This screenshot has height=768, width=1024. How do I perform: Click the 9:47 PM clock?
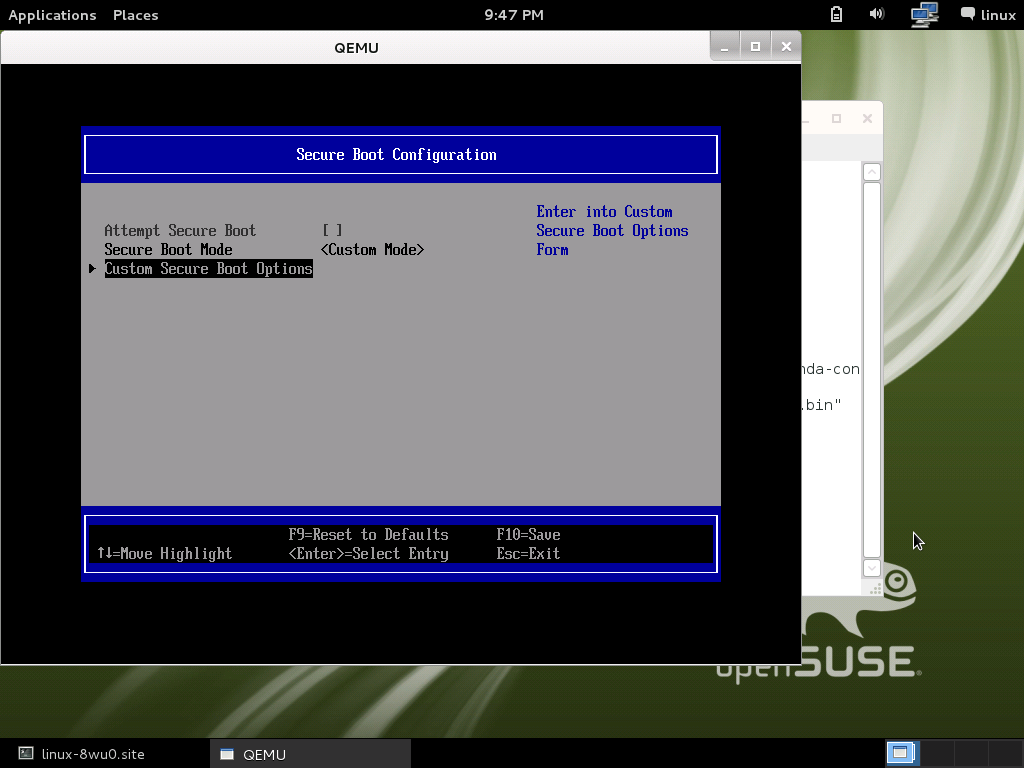(x=513, y=15)
